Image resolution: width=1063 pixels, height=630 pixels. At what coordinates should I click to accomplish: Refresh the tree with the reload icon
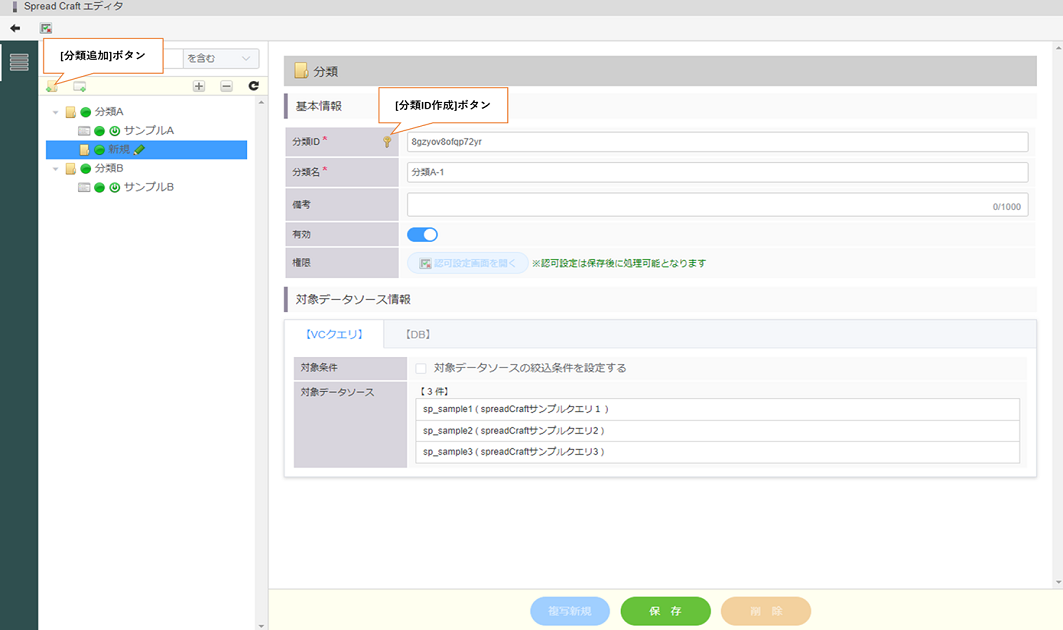point(253,87)
